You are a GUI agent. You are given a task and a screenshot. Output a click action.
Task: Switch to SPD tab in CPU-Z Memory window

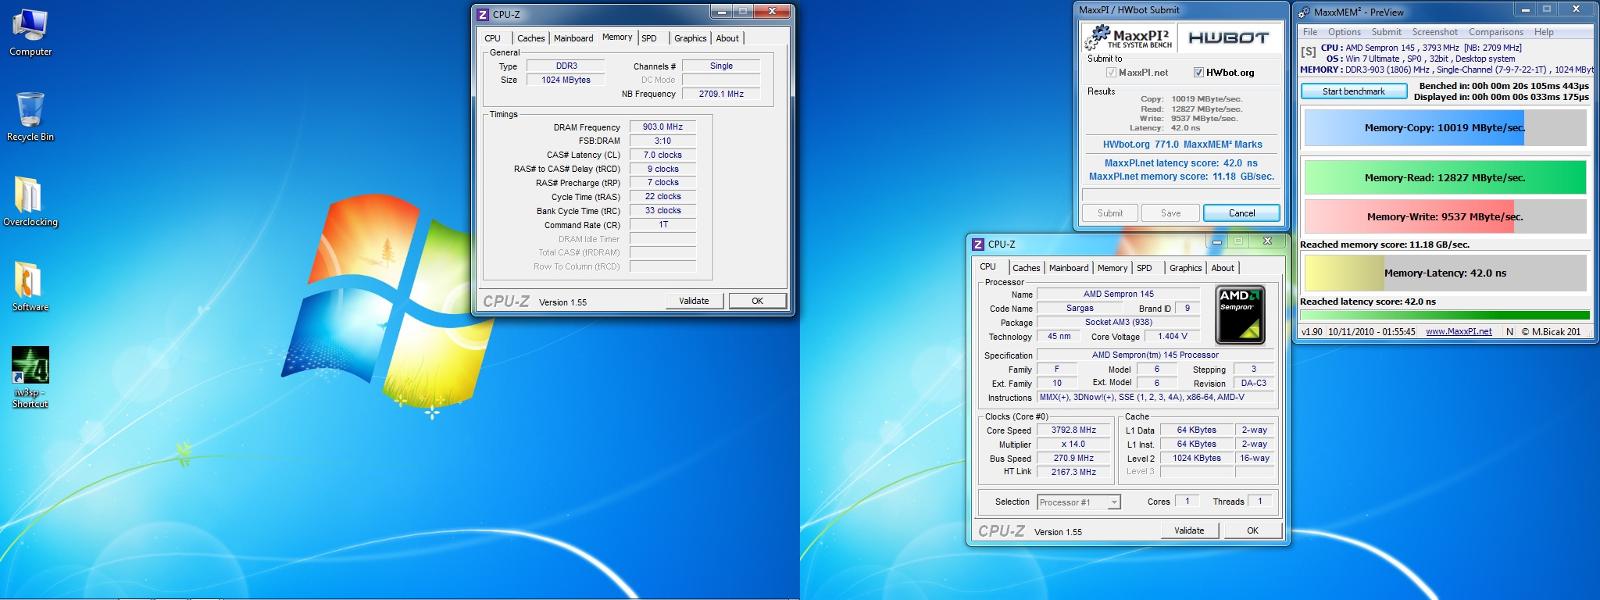click(649, 38)
